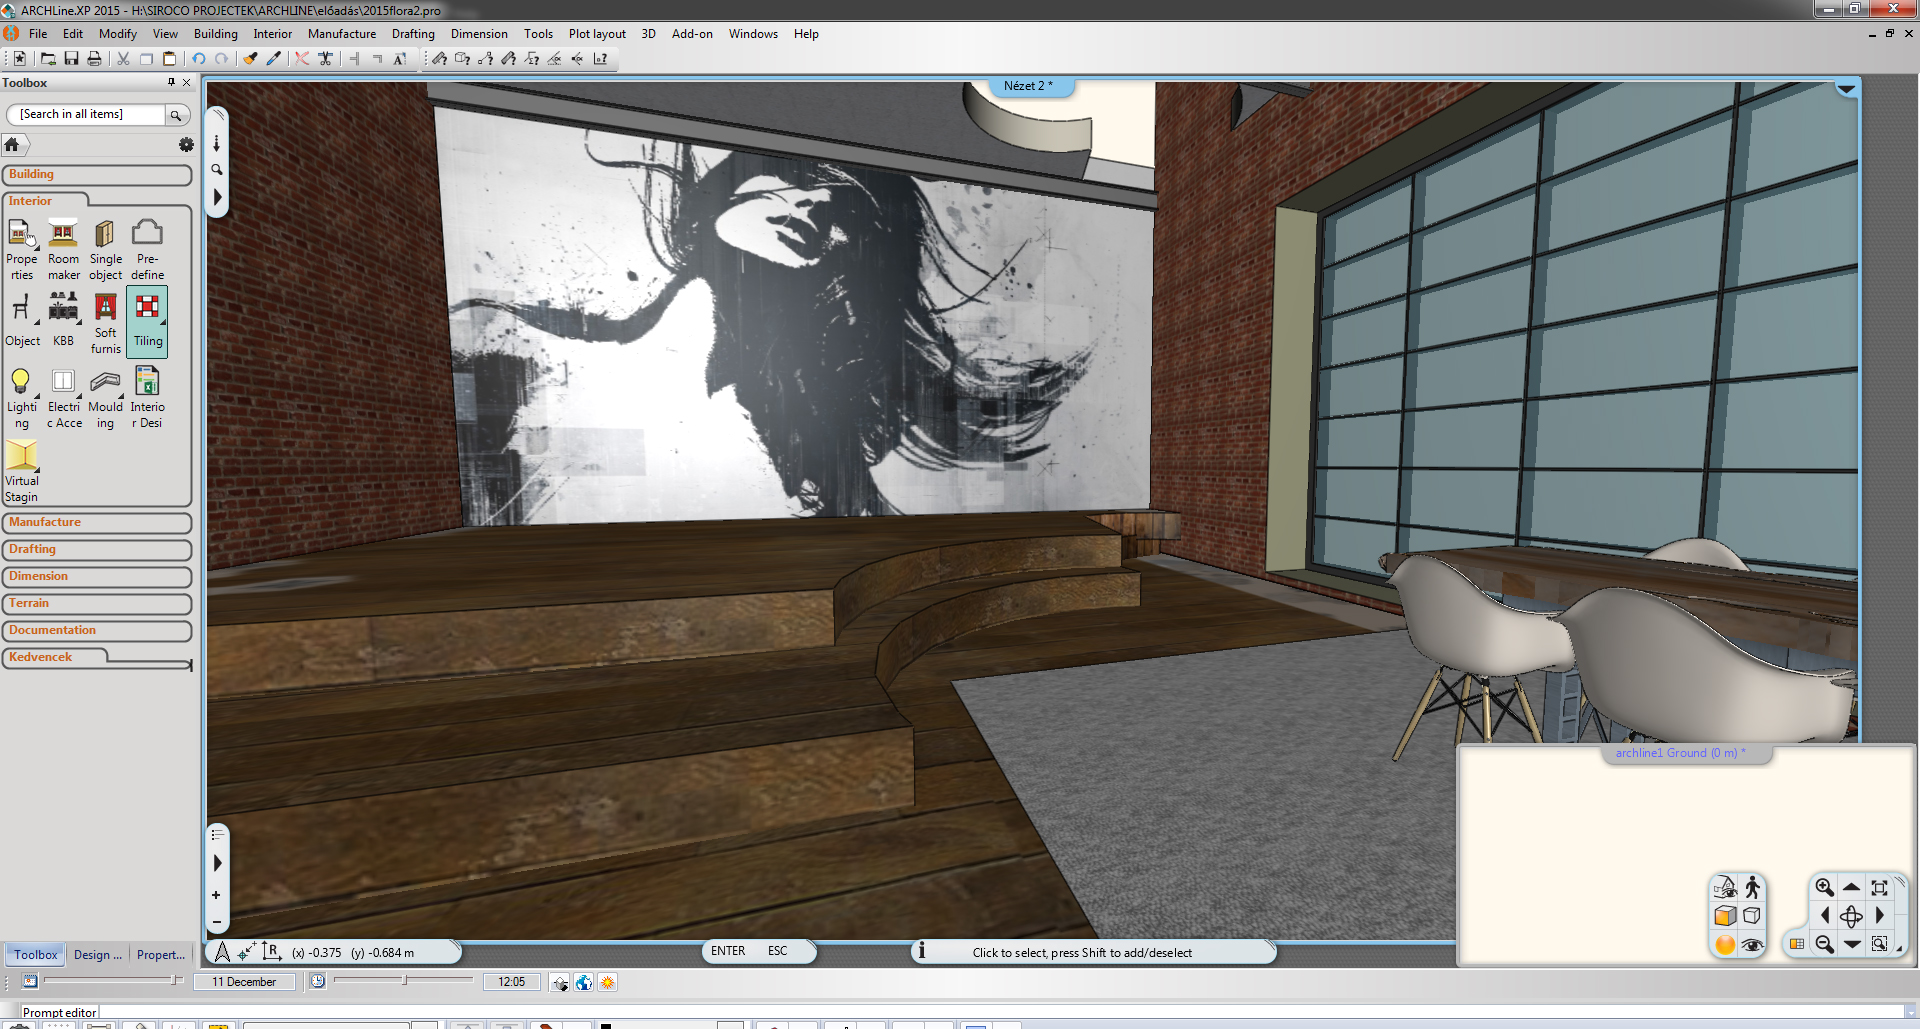Toggle the orange sphere rendering button
This screenshot has height=1029, width=1920.
1725,944
